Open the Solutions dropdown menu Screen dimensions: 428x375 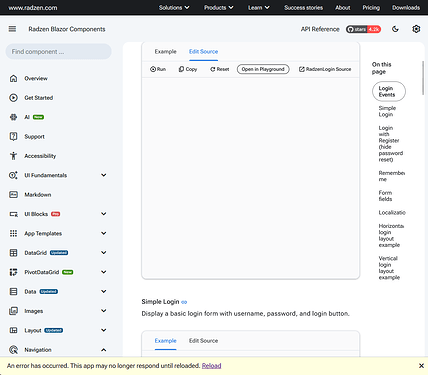(174, 7)
